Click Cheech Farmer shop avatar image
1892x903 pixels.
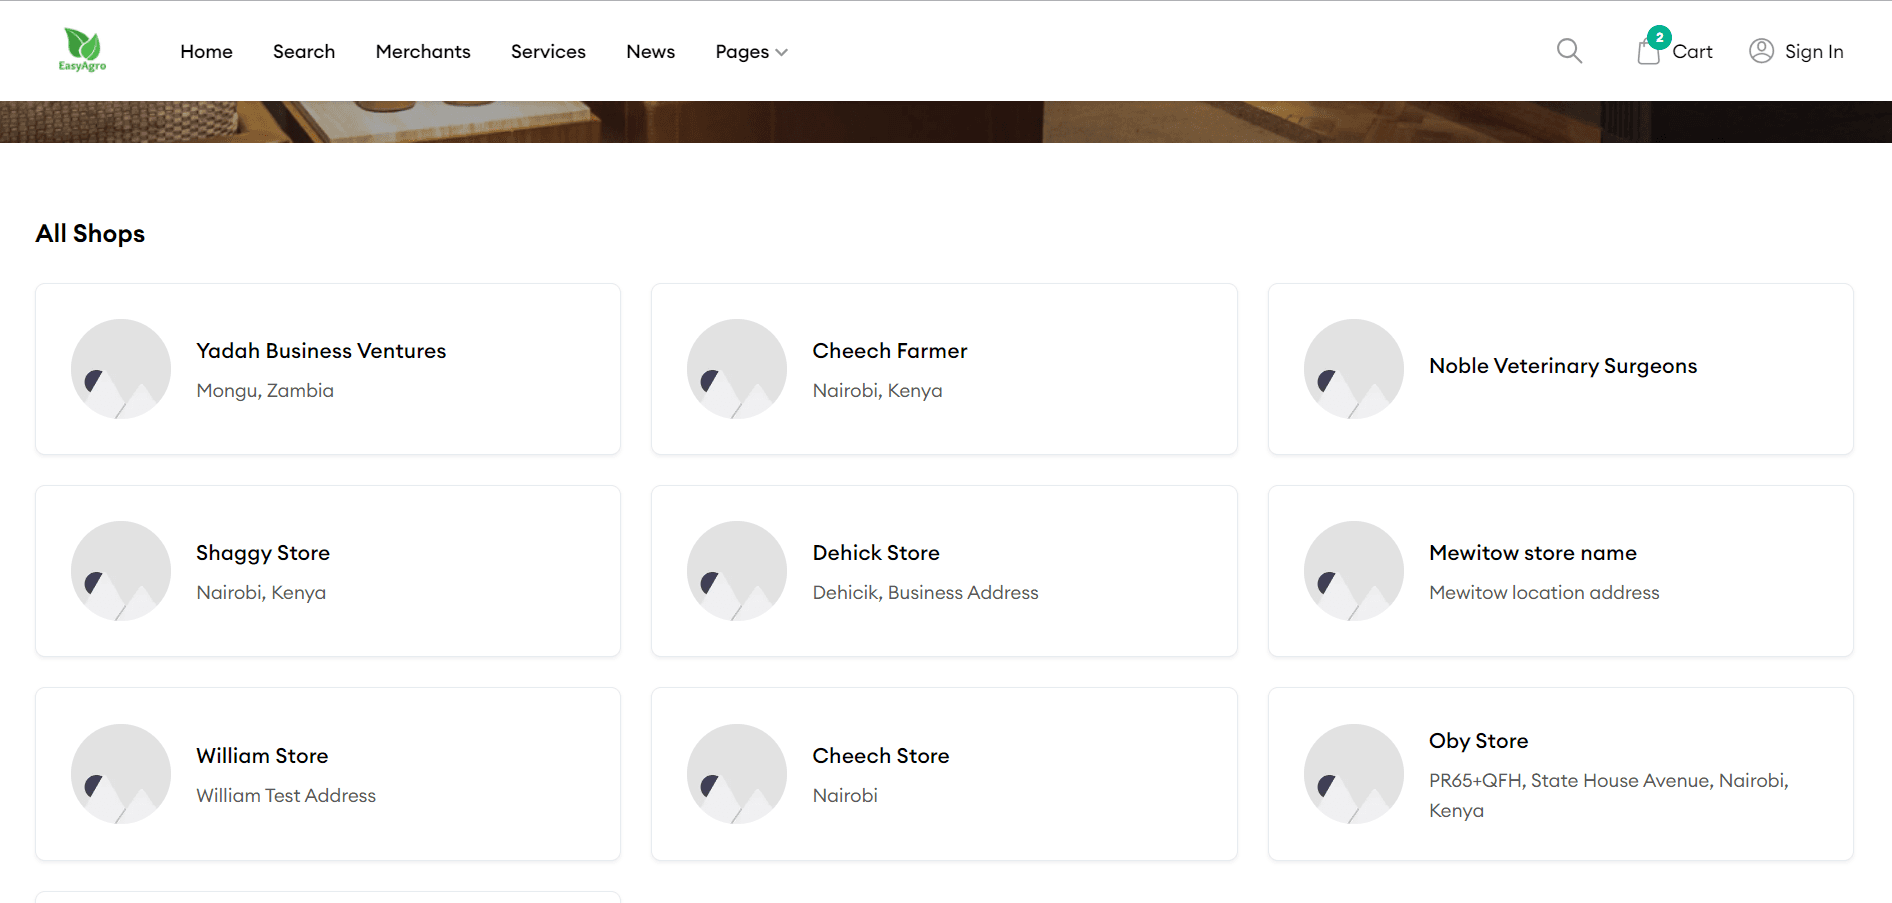point(737,369)
